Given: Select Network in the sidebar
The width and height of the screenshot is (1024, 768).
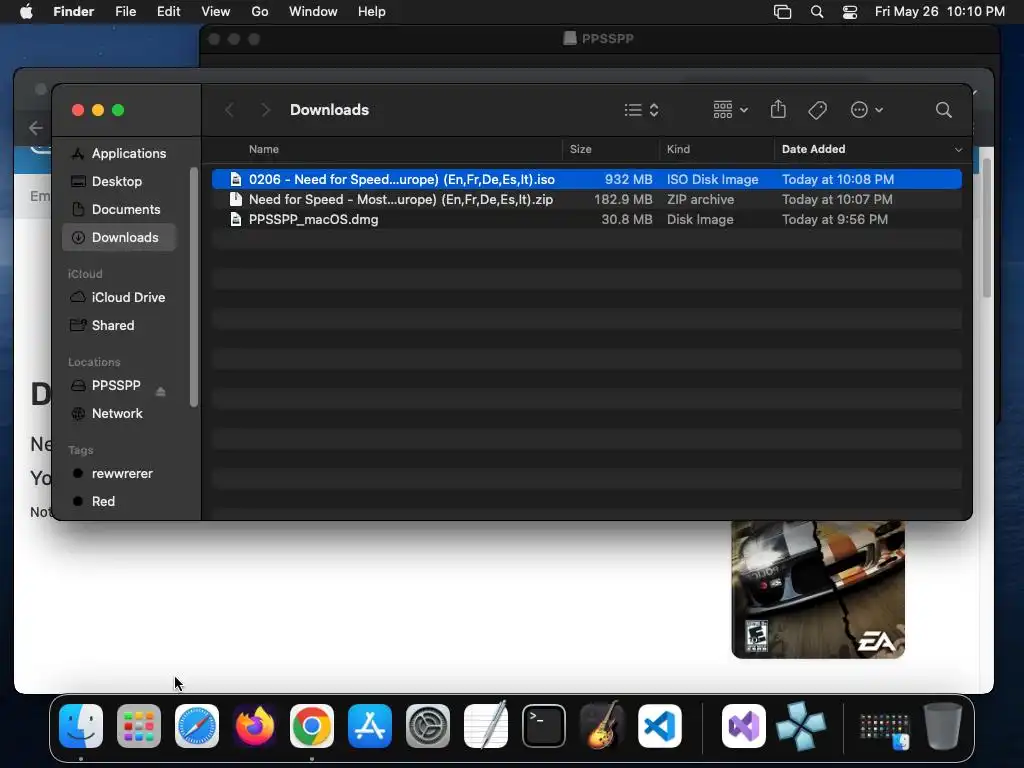Looking at the screenshot, I should pyautogui.click(x=120, y=413).
